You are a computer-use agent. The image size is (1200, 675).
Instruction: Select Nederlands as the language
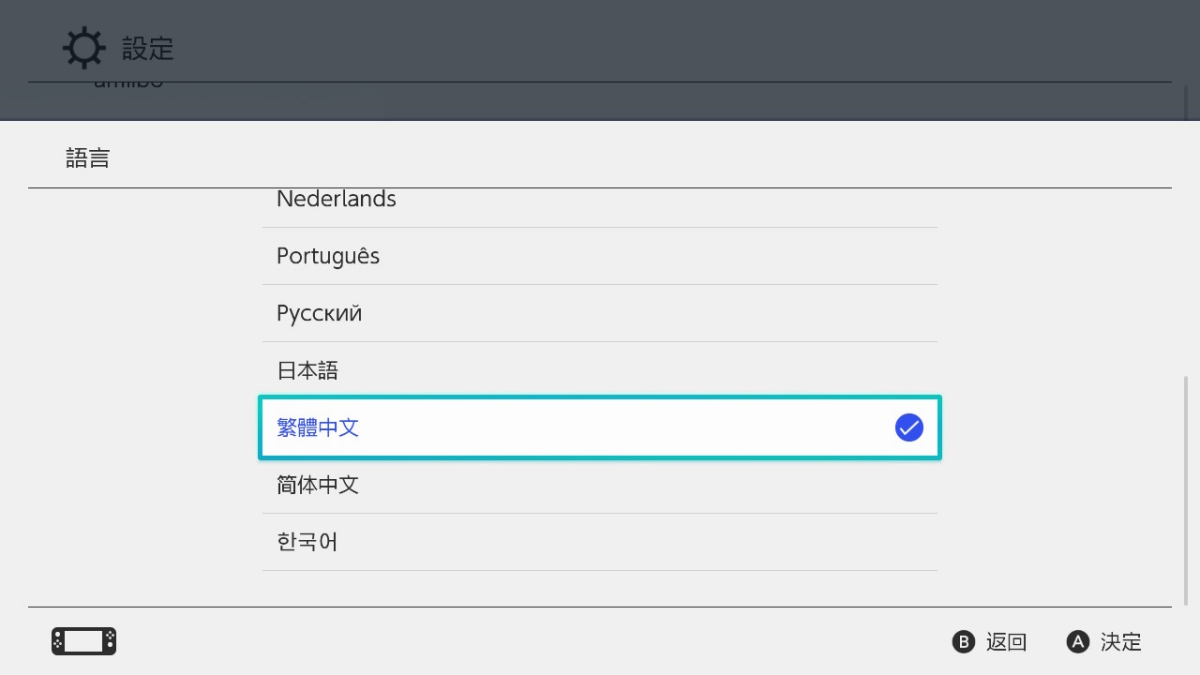click(x=336, y=200)
